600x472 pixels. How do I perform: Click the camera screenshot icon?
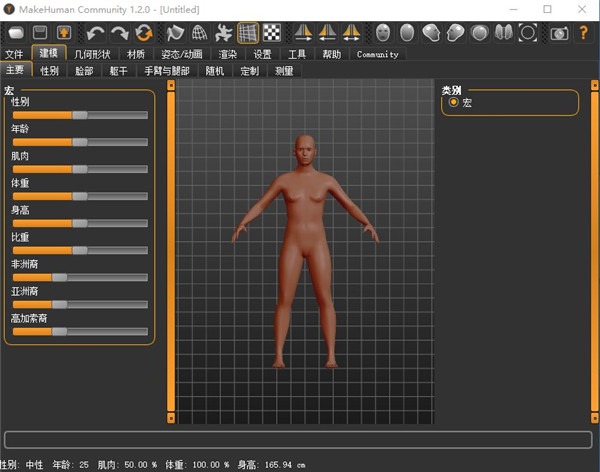pyautogui.click(x=559, y=33)
